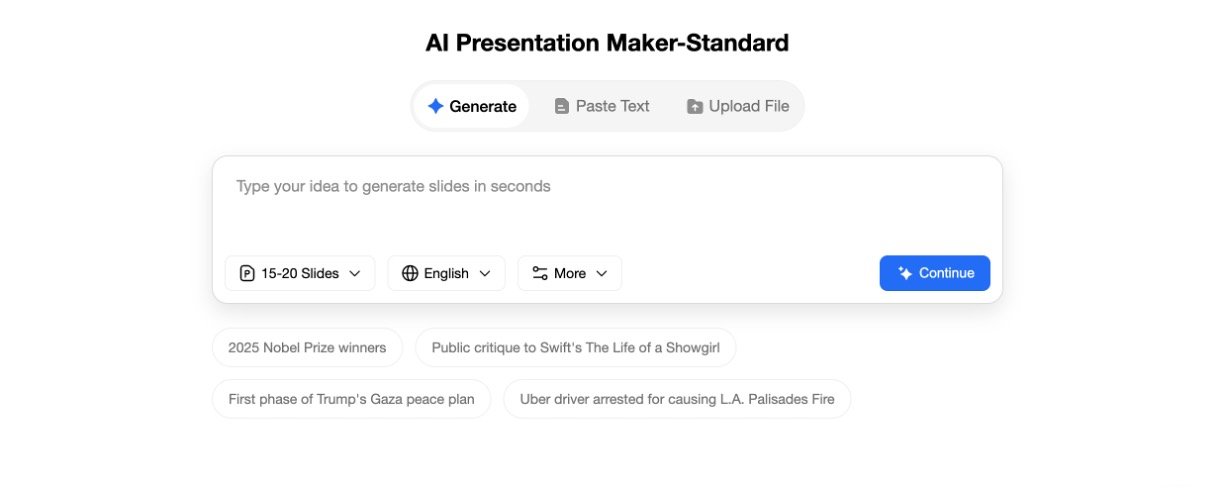Click the upload icon beside Upload File
This screenshot has width=1224, height=488.
click(695, 106)
